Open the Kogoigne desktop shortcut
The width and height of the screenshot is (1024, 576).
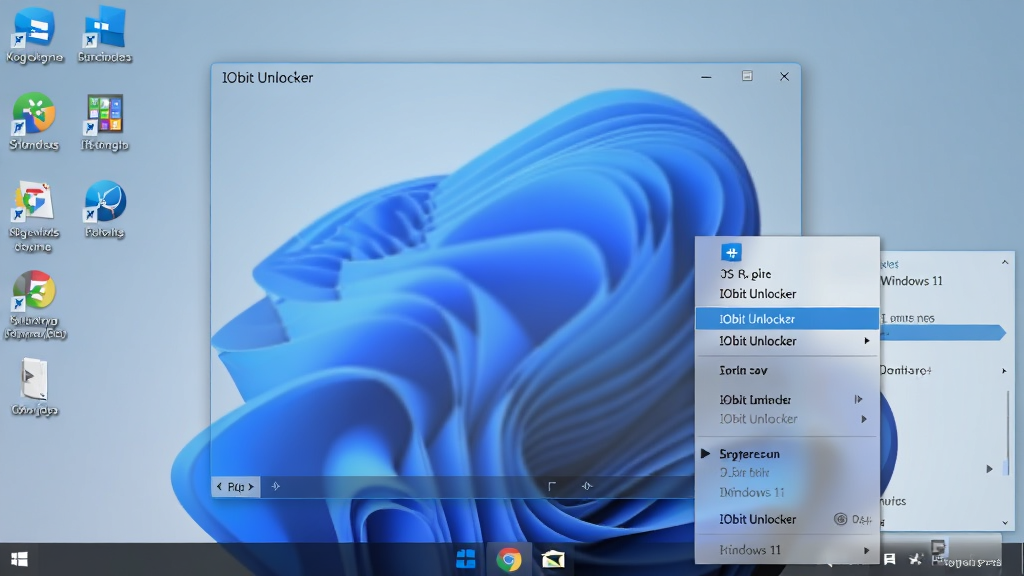34,35
